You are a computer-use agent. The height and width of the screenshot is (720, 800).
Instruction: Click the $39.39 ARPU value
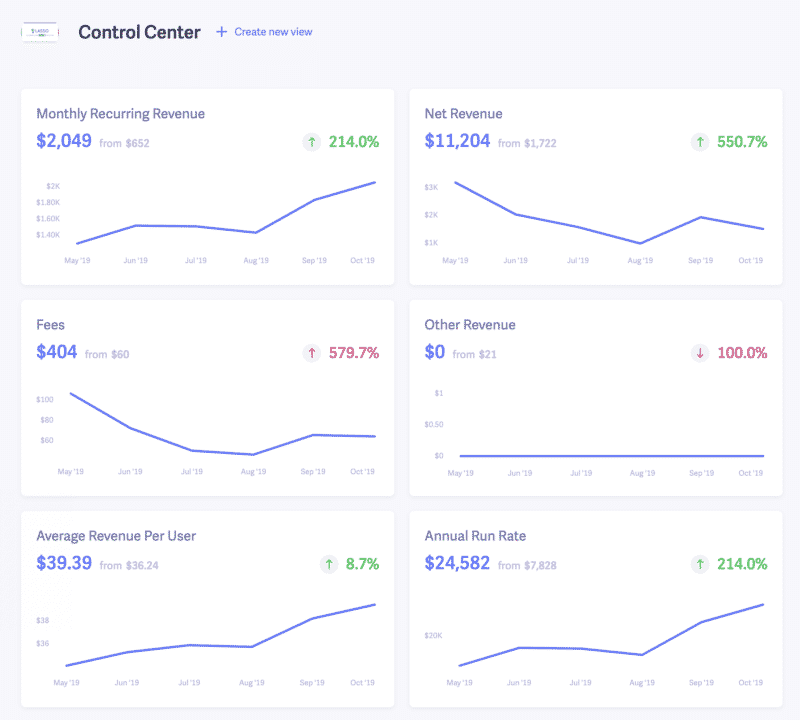(64, 563)
